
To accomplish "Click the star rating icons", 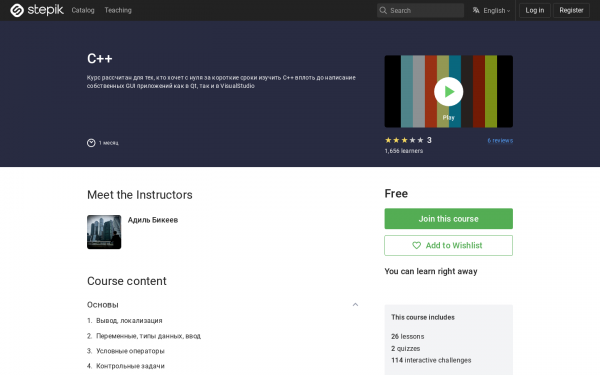I will pyautogui.click(x=404, y=140).
